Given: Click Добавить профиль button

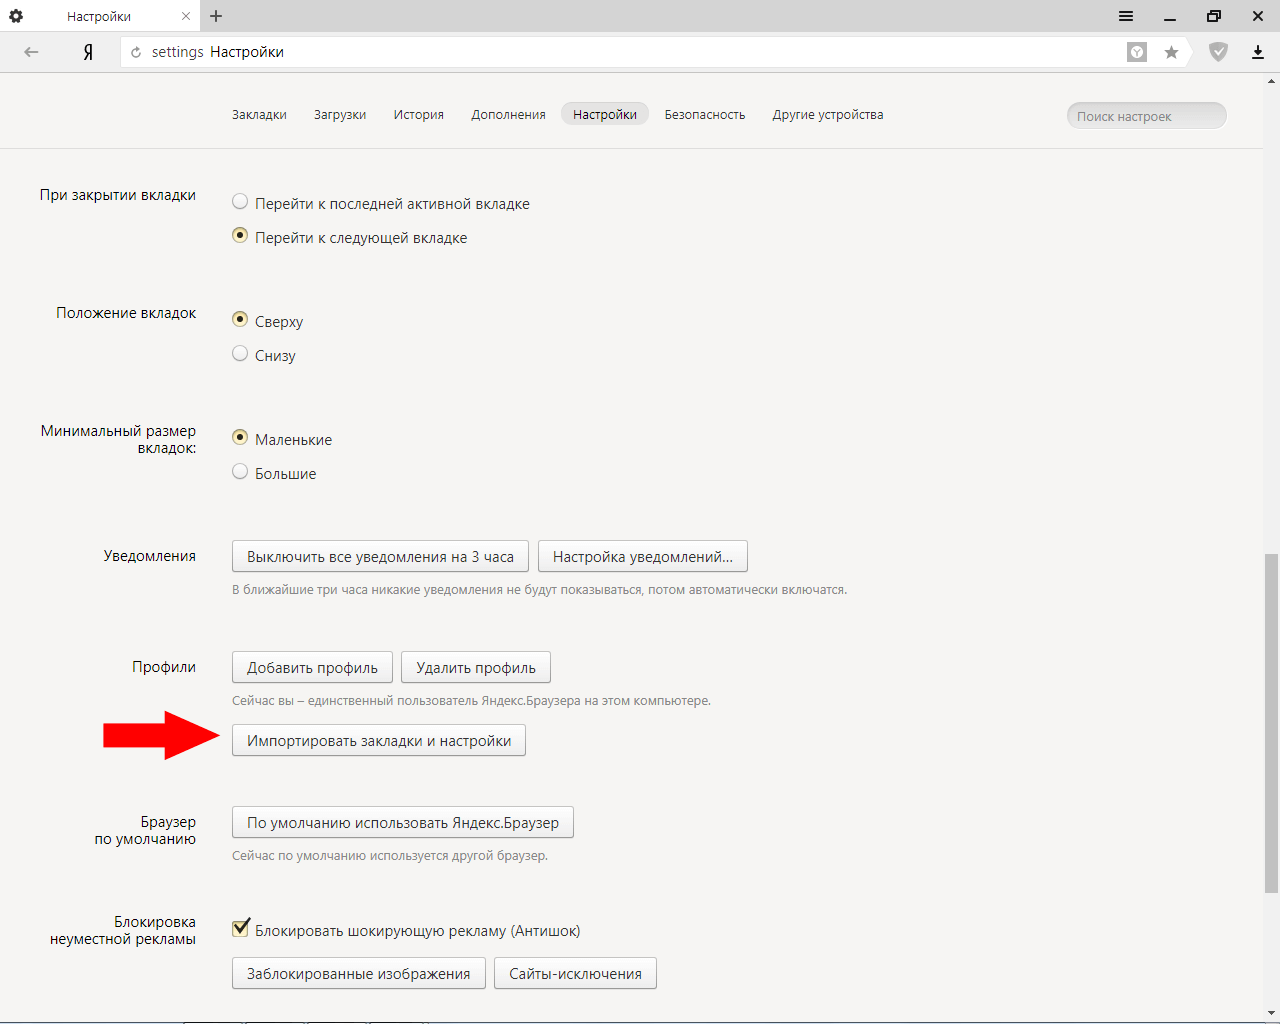Looking at the screenshot, I should click(312, 667).
